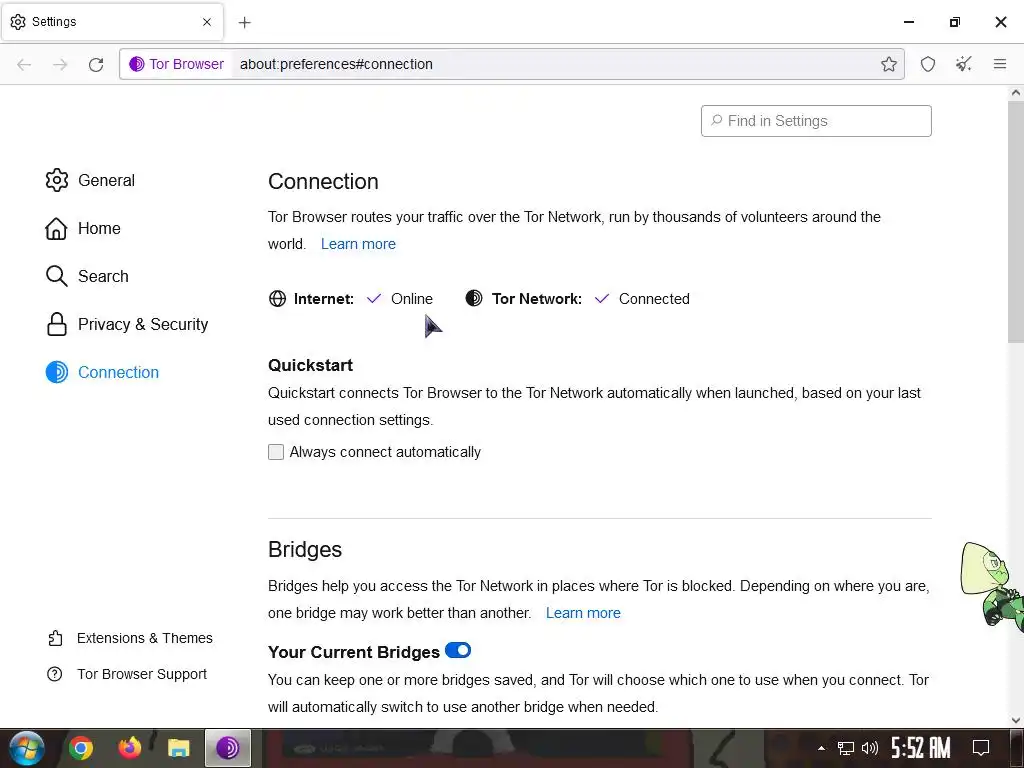This screenshot has width=1024, height=768.
Task: Click the Internet globe status icon
Action: coord(278,298)
